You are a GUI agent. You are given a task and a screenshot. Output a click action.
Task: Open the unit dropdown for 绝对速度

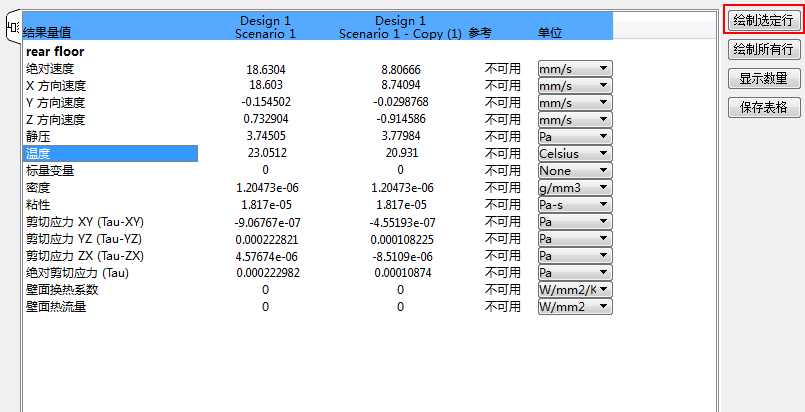click(x=575, y=68)
